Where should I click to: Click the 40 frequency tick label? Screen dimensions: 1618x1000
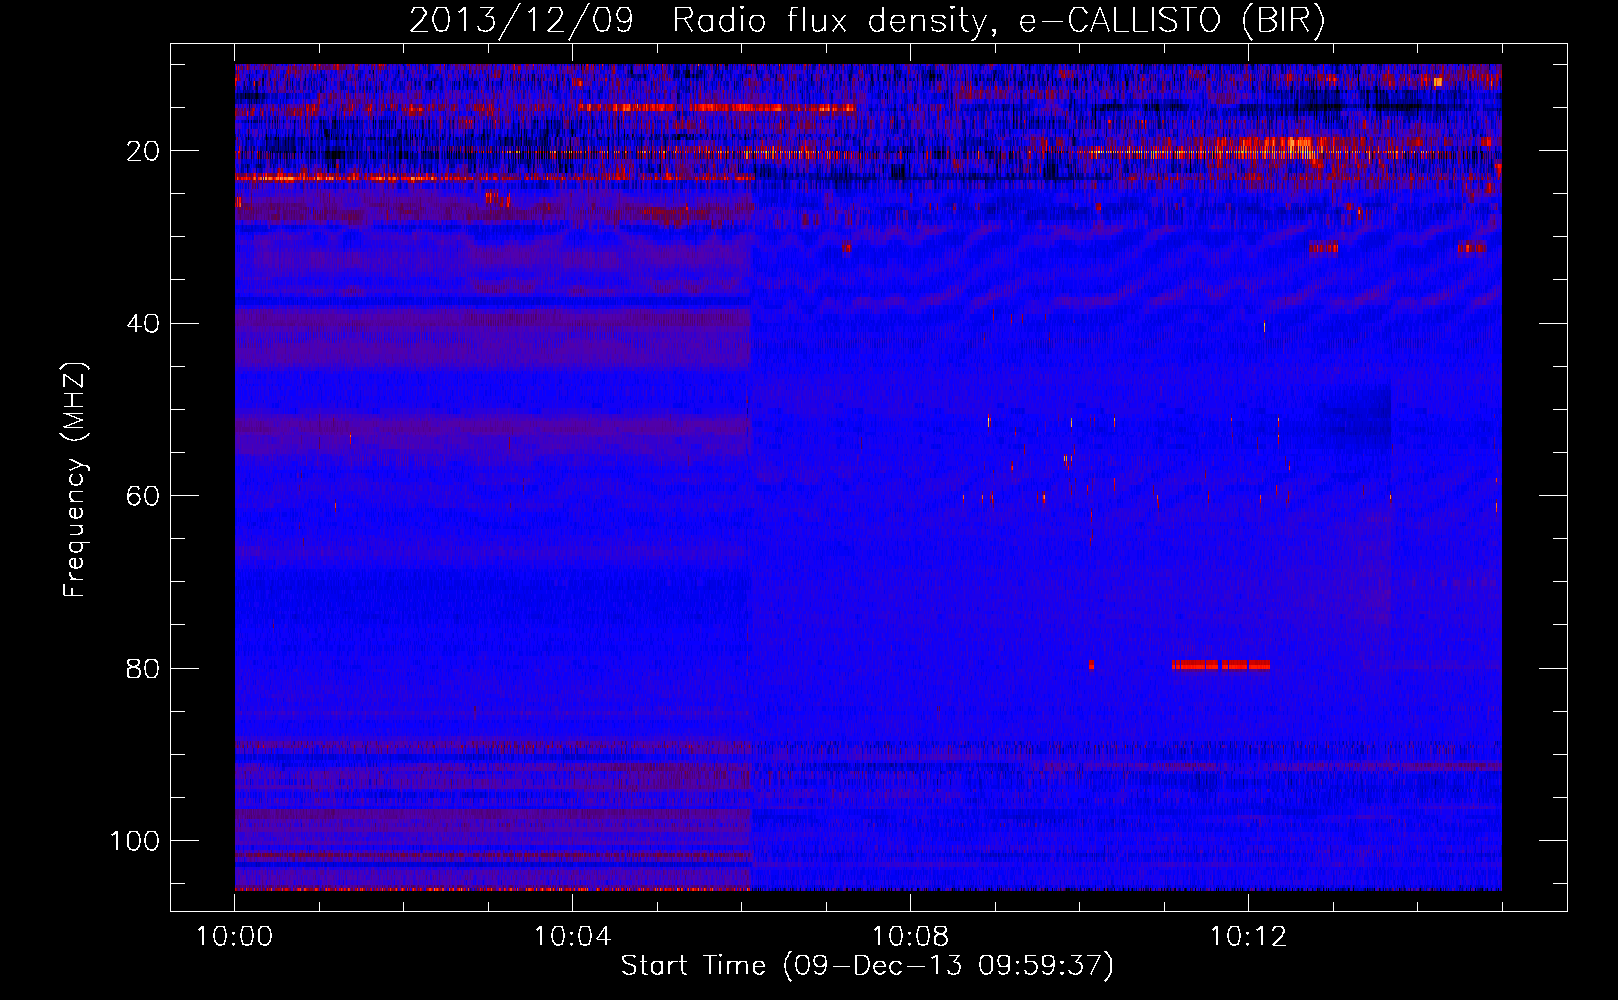[144, 324]
